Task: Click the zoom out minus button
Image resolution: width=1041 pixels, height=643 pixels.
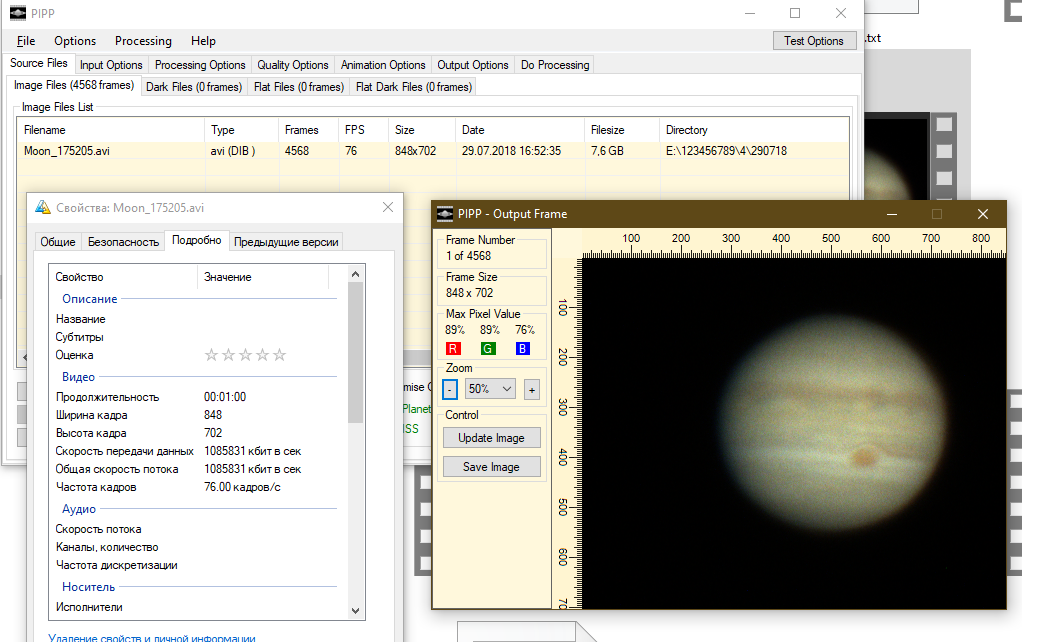Action: tap(450, 389)
